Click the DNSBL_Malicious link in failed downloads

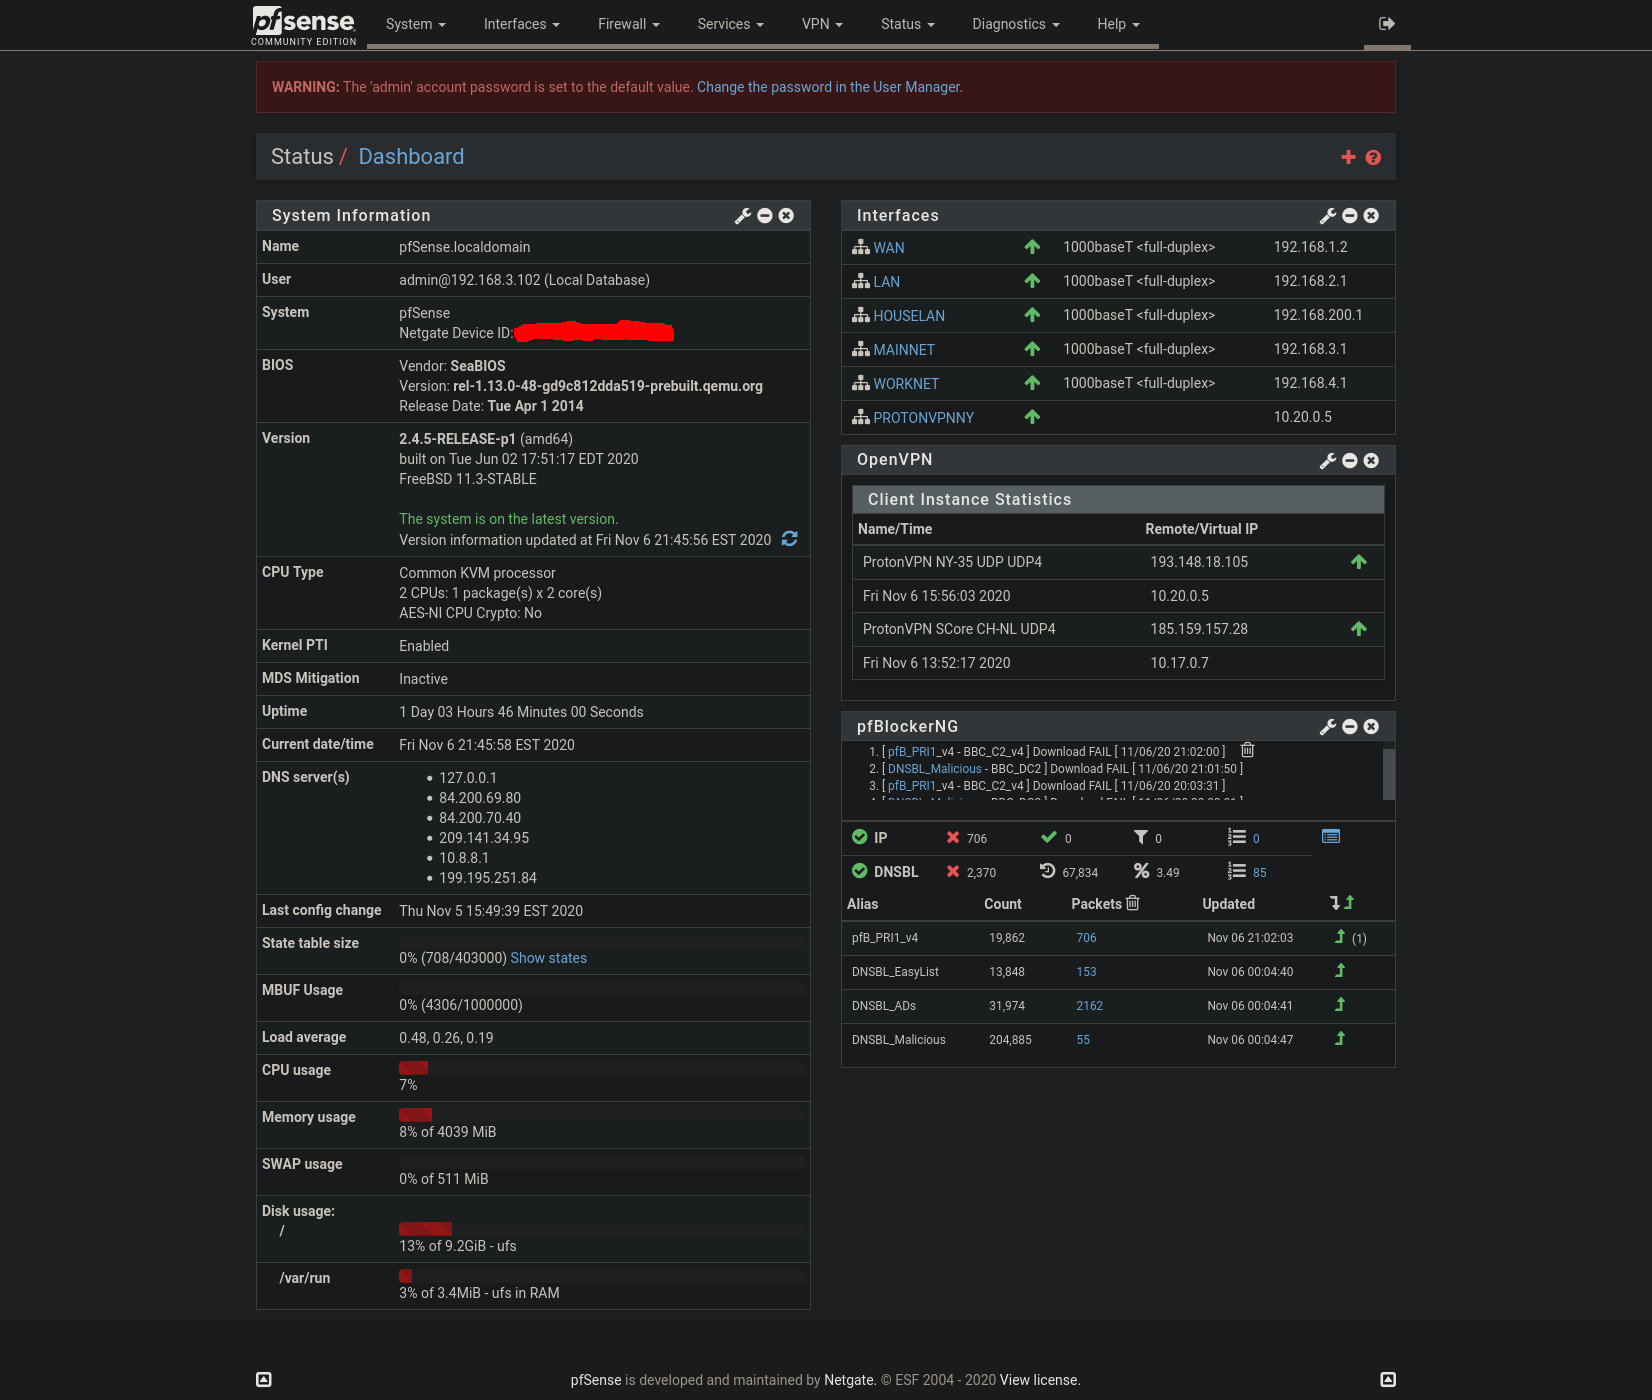pyautogui.click(x=935, y=769)
